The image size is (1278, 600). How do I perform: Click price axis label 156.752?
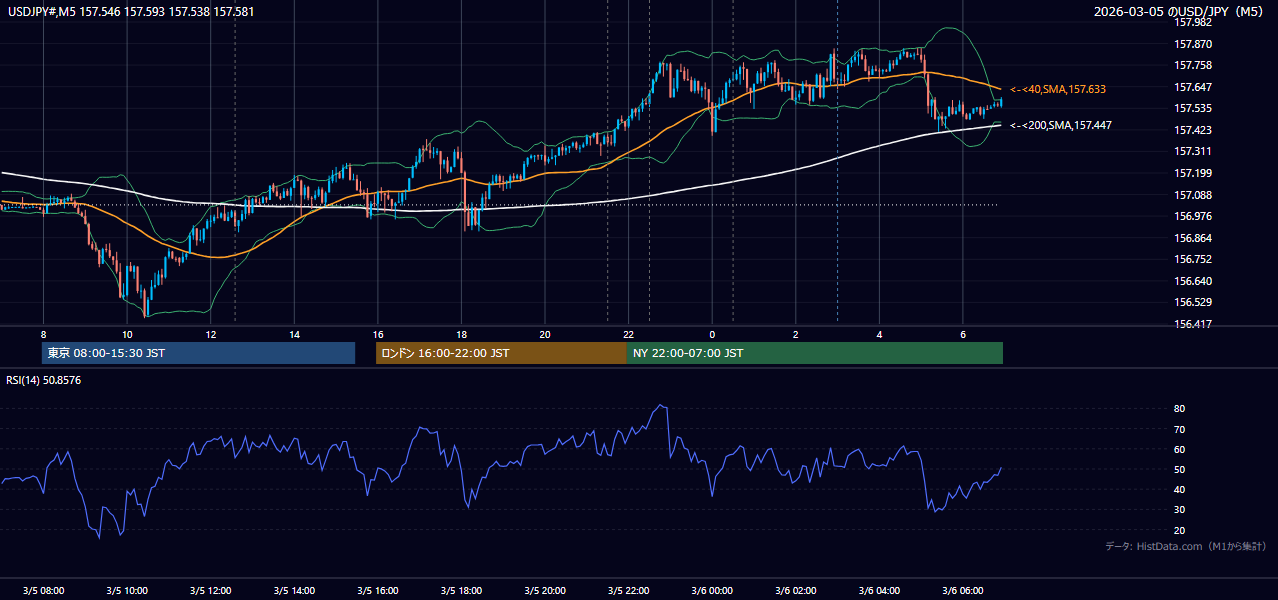tap(1193, 259)
